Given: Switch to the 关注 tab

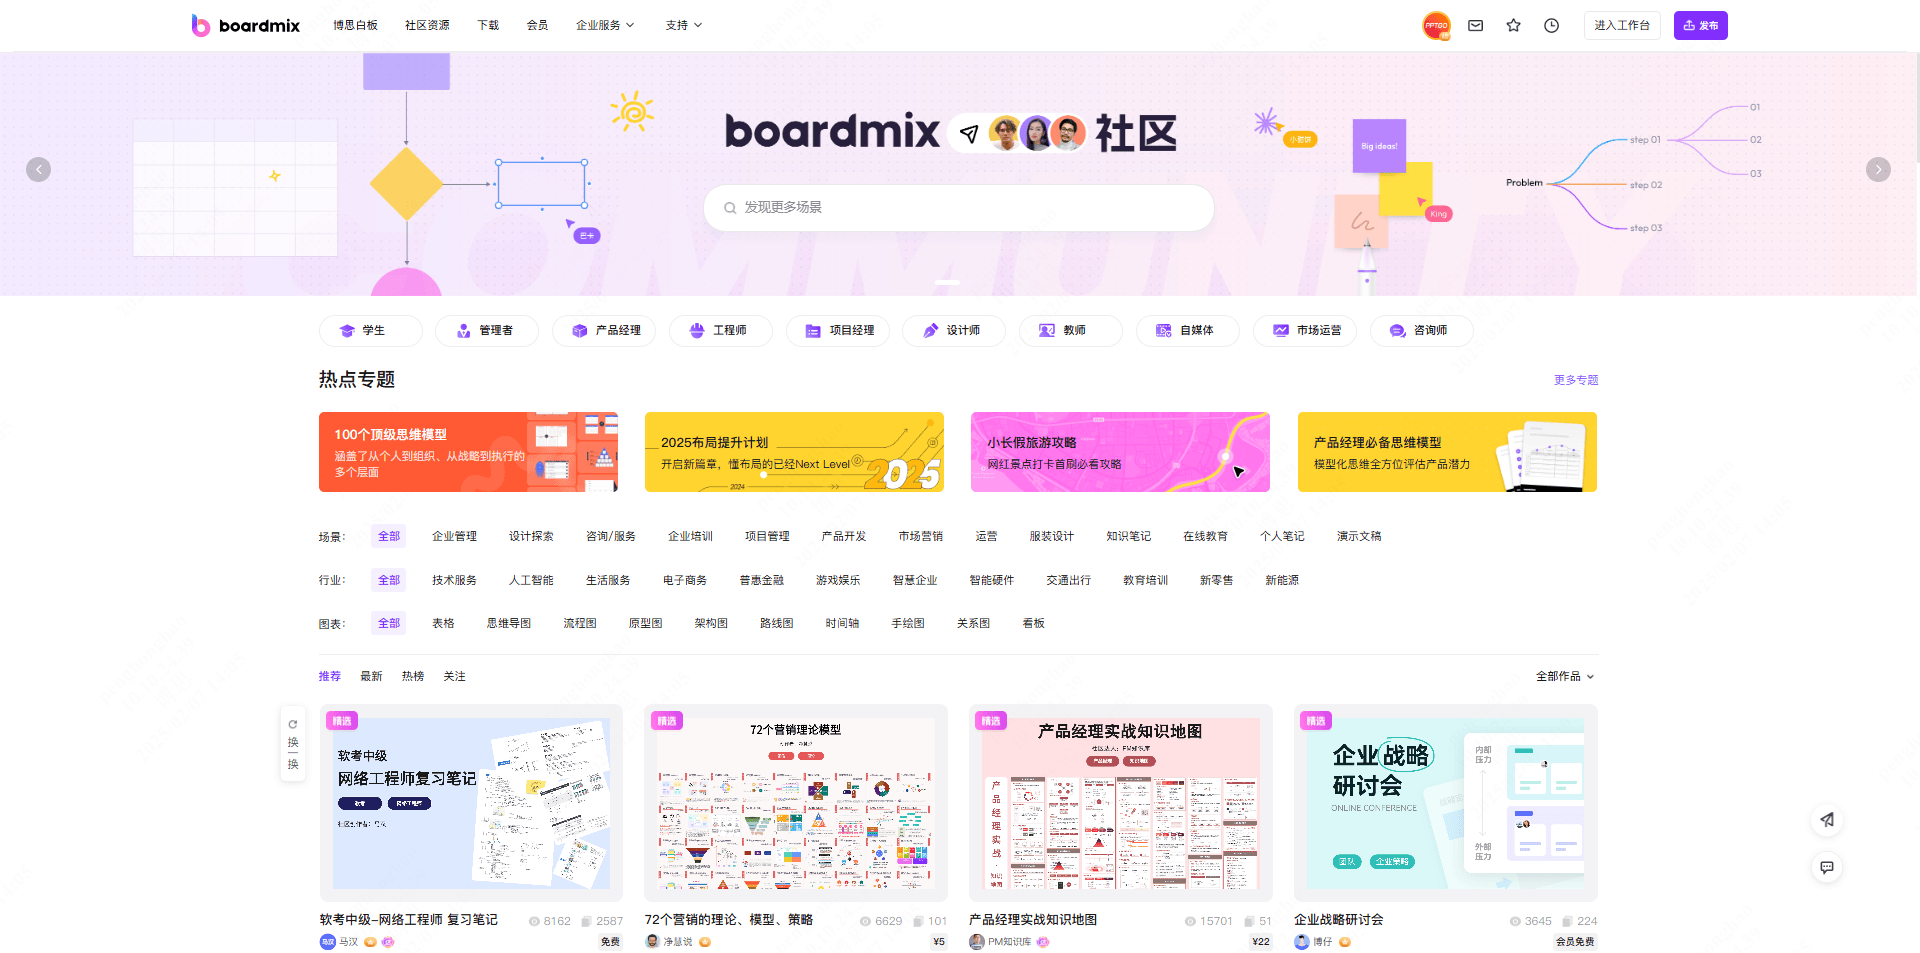Looking at the screenshot, I should click(454, 677).
